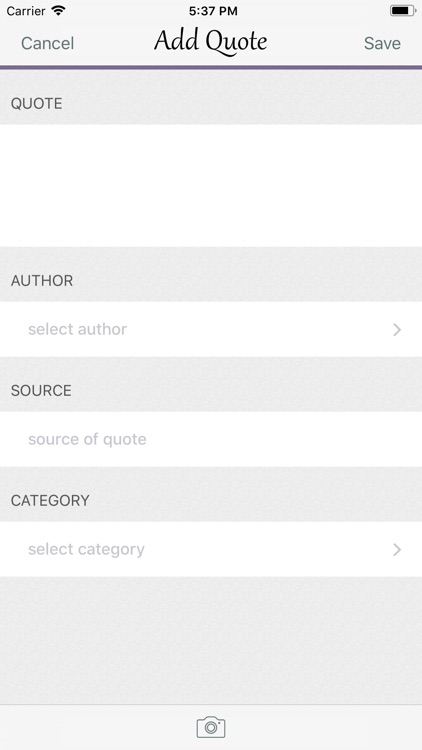Open category list via the category row chevron

pos(397,550)
